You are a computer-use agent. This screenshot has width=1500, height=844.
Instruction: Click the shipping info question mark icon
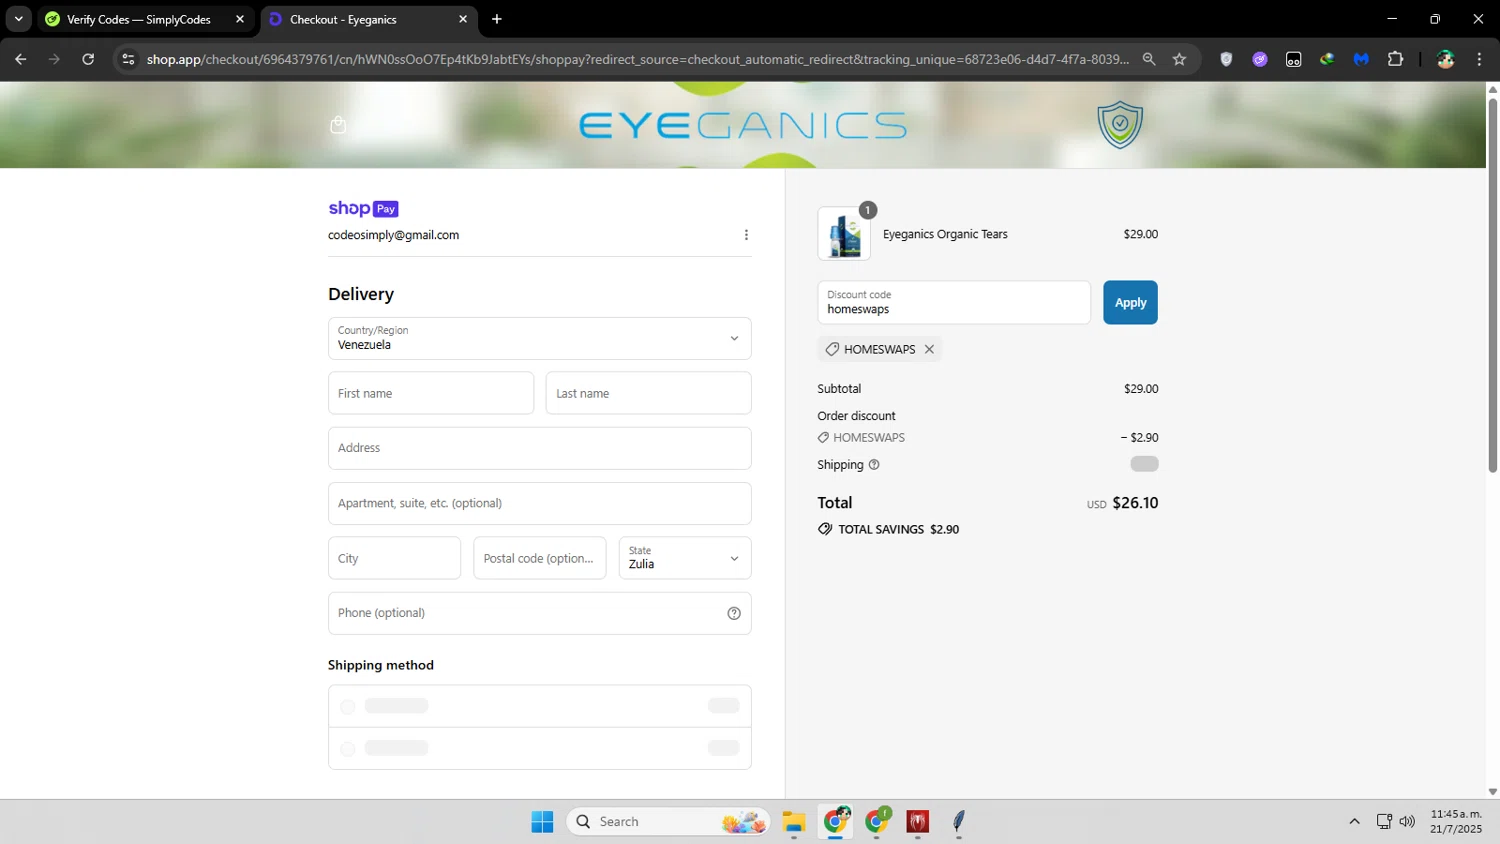[874, 465]
